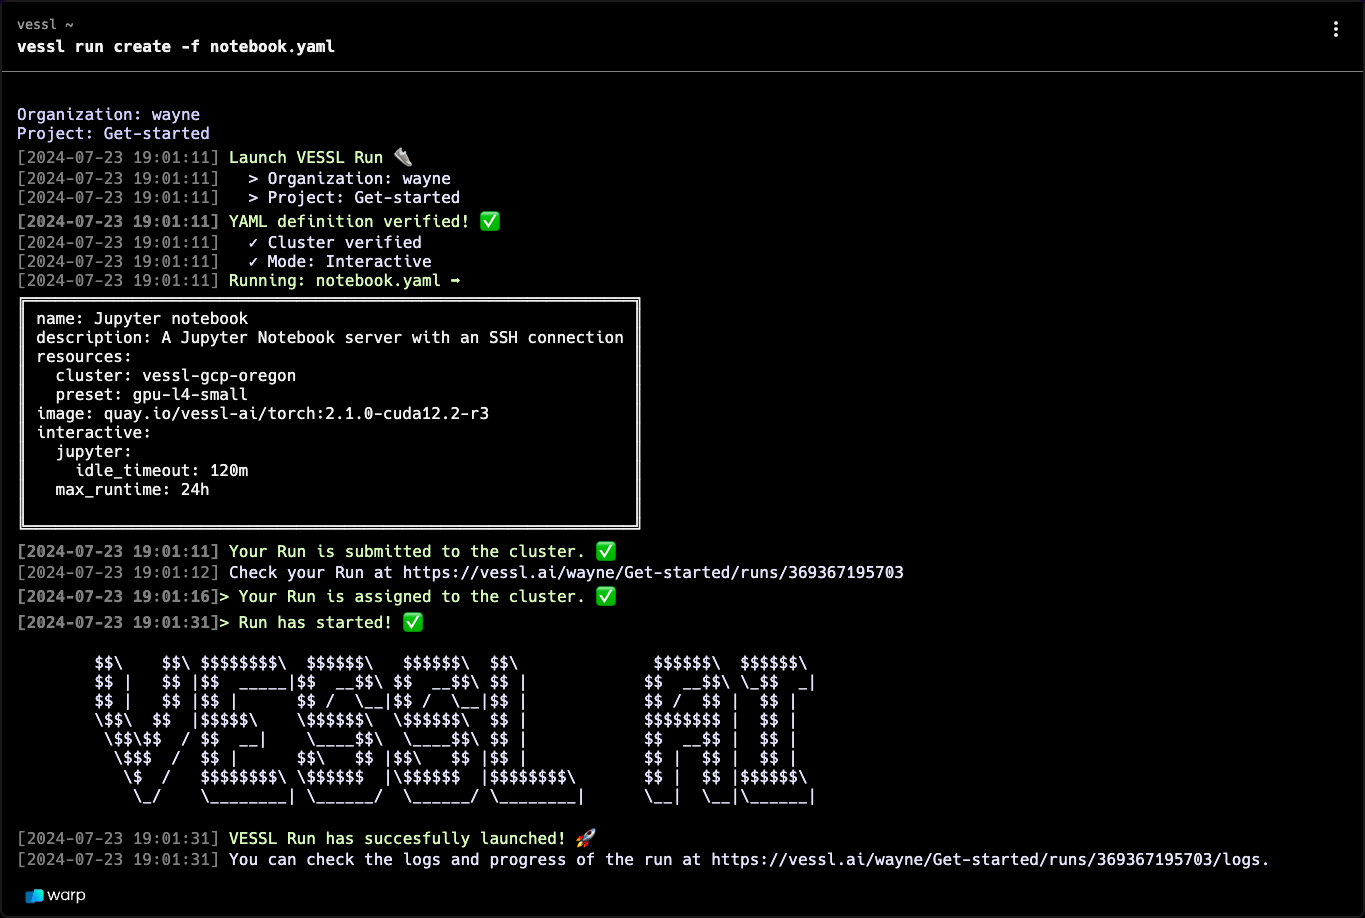This screenshot has width=1365, height=918.
Task: Click 'resources:' key in YAML box
Action: click(x=84, y=356)
